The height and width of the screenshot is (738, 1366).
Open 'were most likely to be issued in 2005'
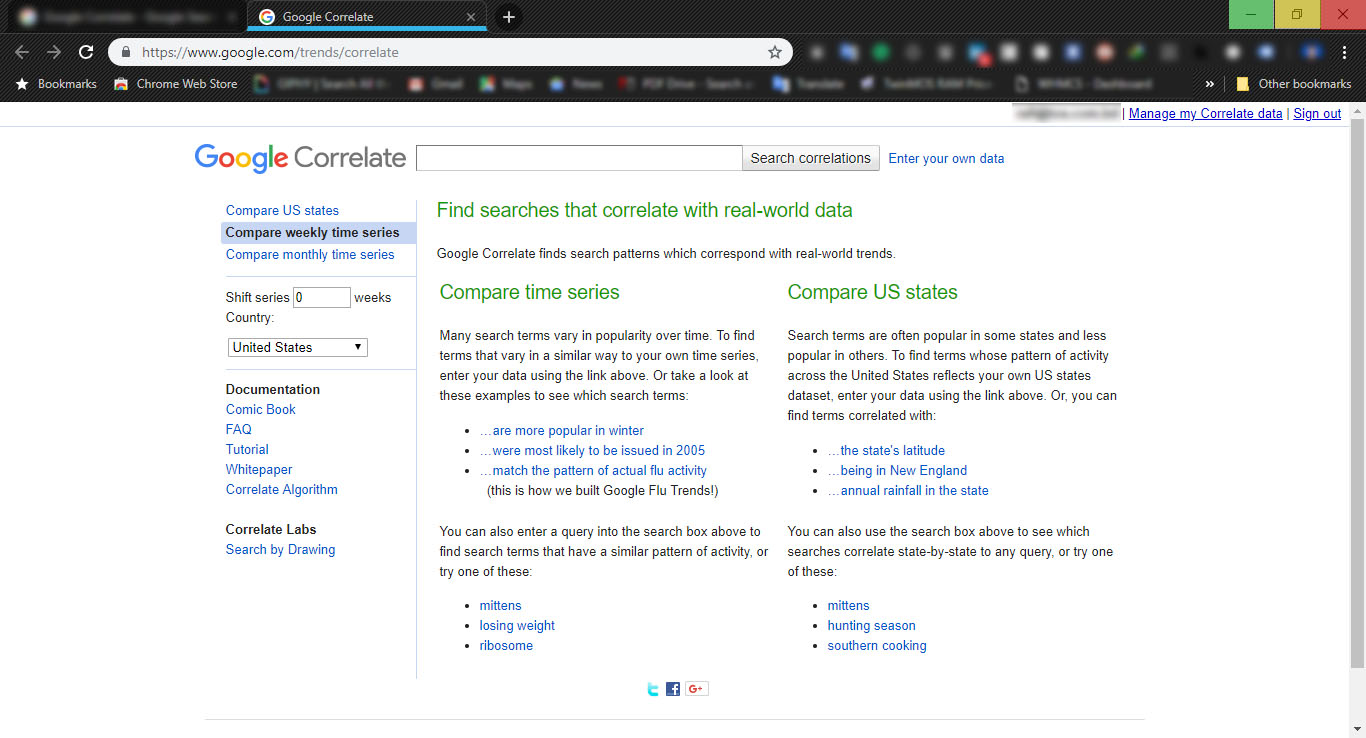(592, 450)
